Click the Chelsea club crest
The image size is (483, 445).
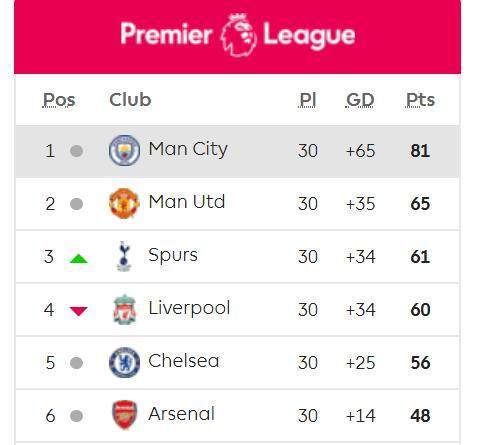point(124,362)
